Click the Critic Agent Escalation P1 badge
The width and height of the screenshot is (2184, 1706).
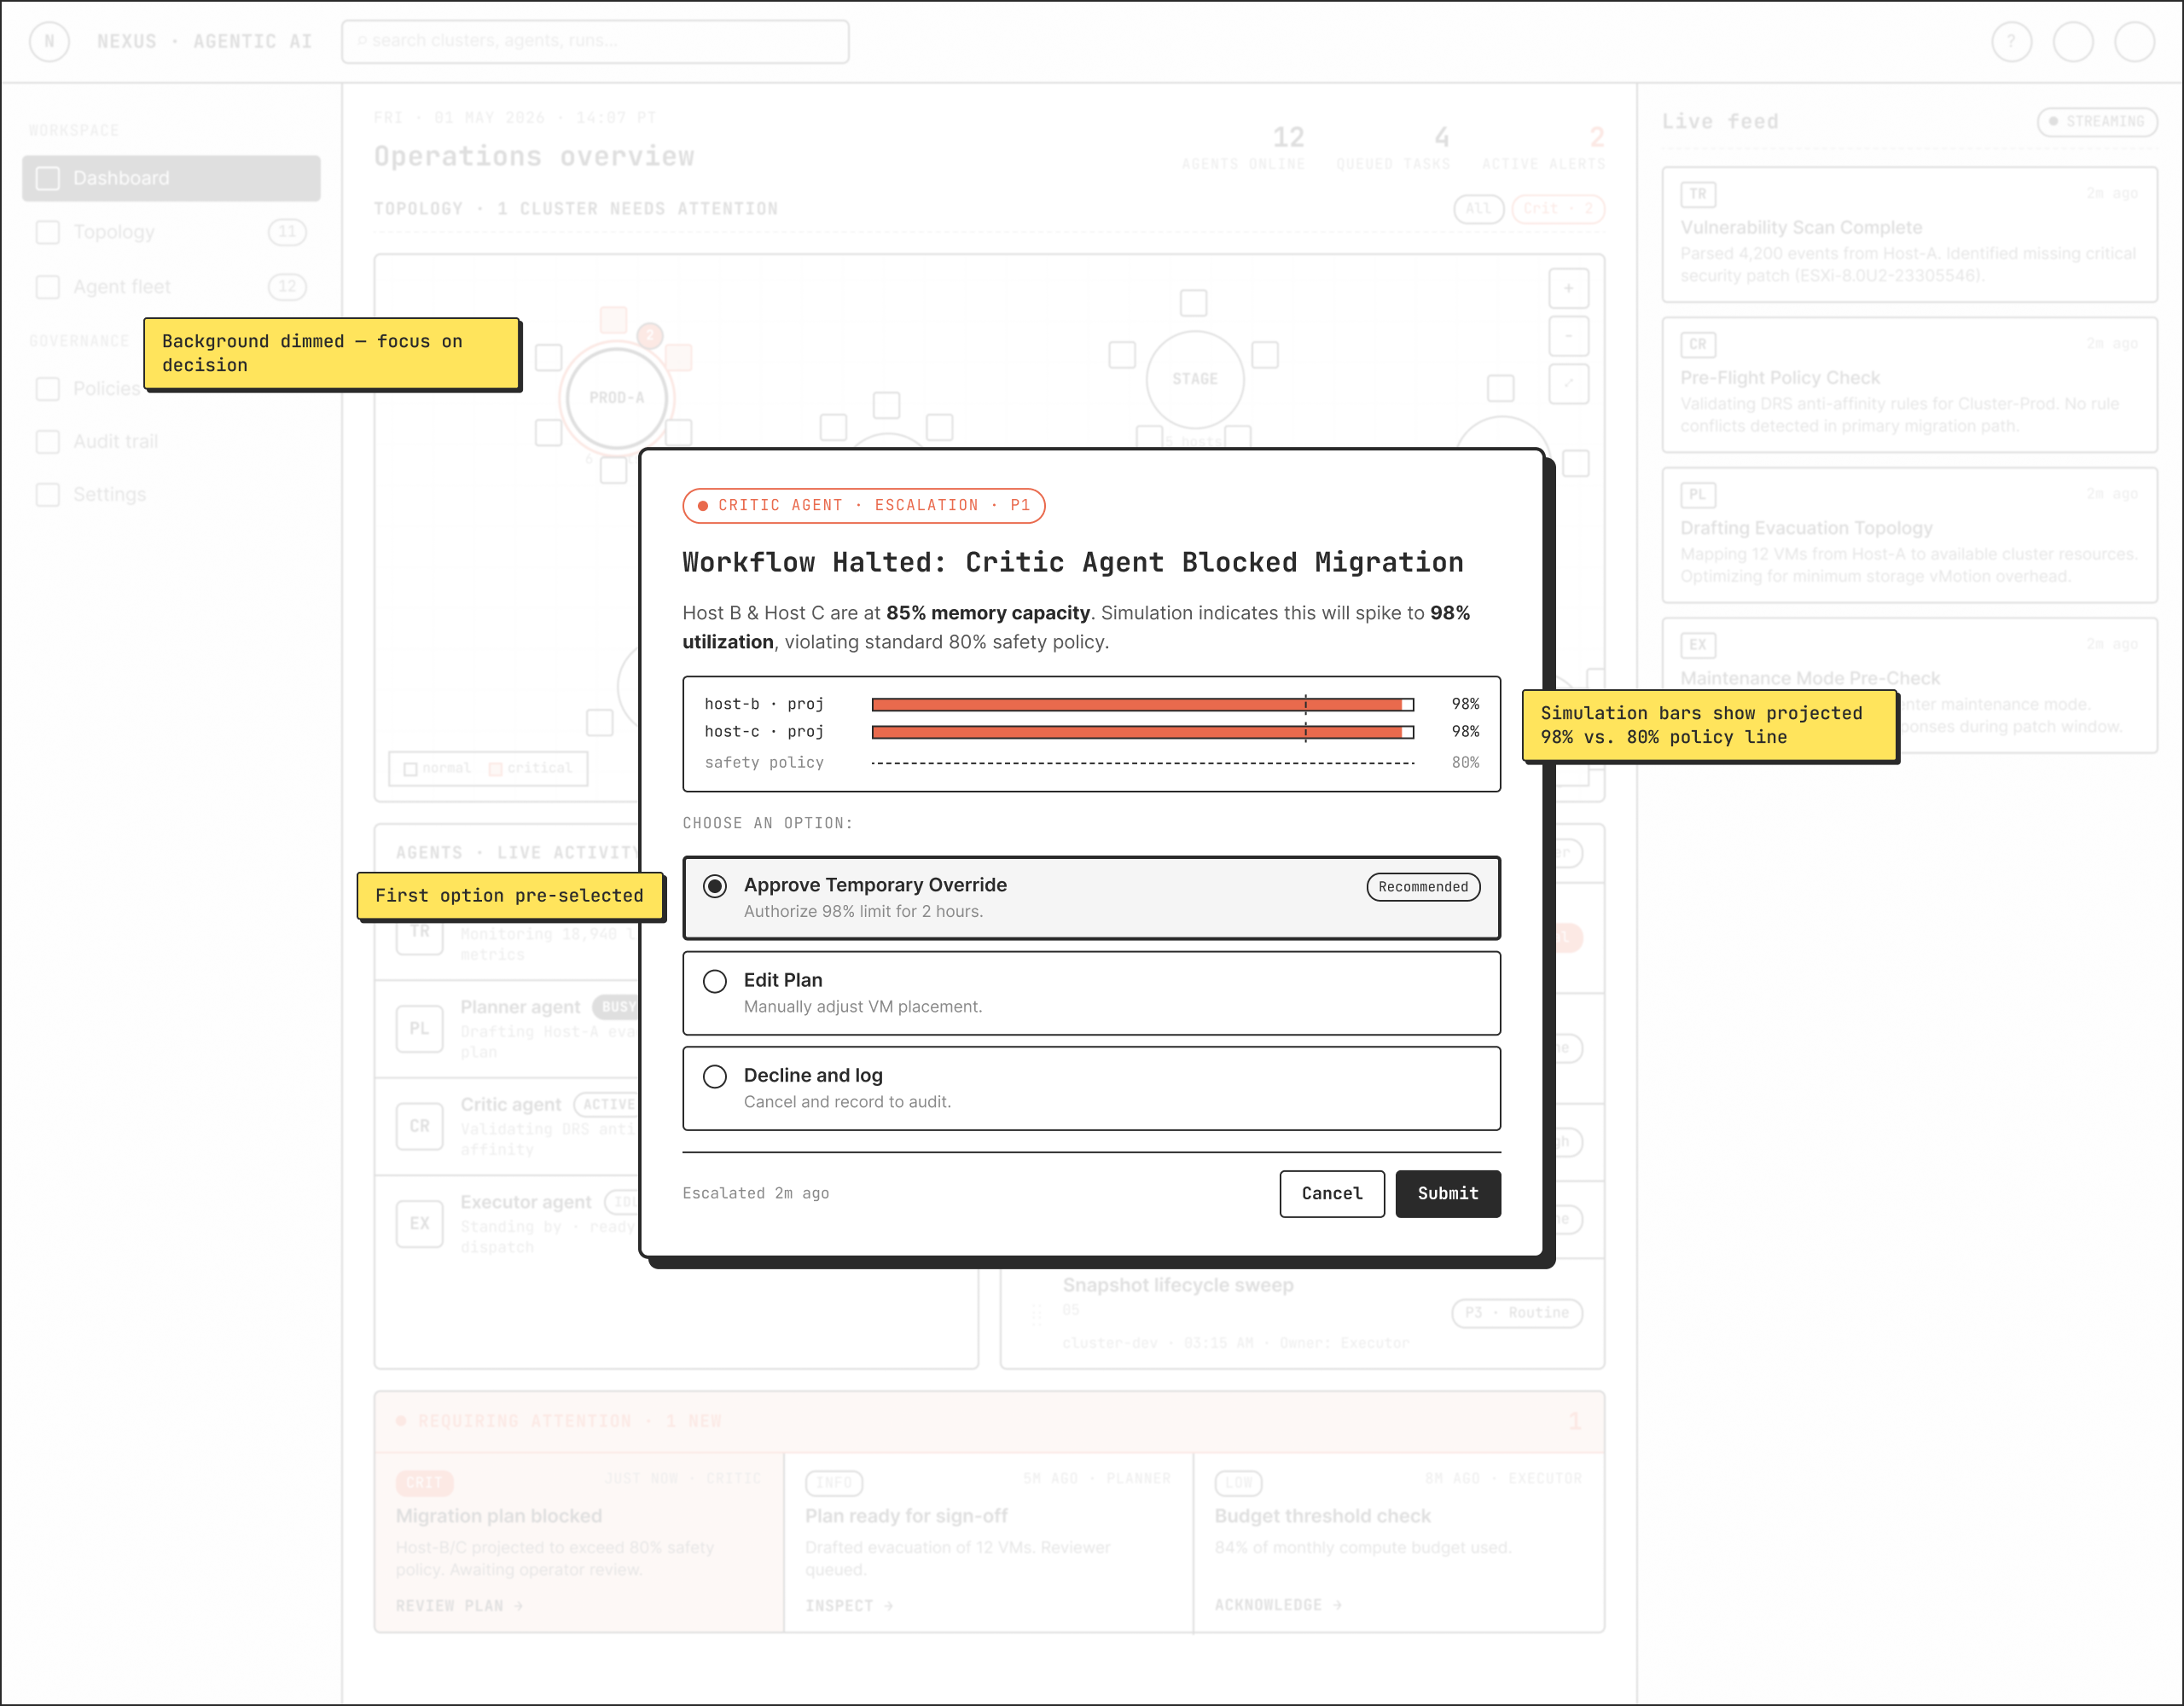pyautogui.click(x=864, y=505)
